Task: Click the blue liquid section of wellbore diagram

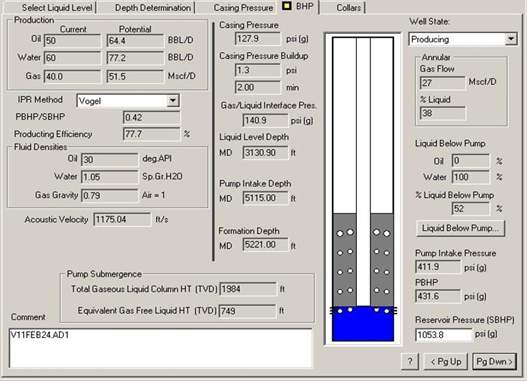Action: click(363, 324)
